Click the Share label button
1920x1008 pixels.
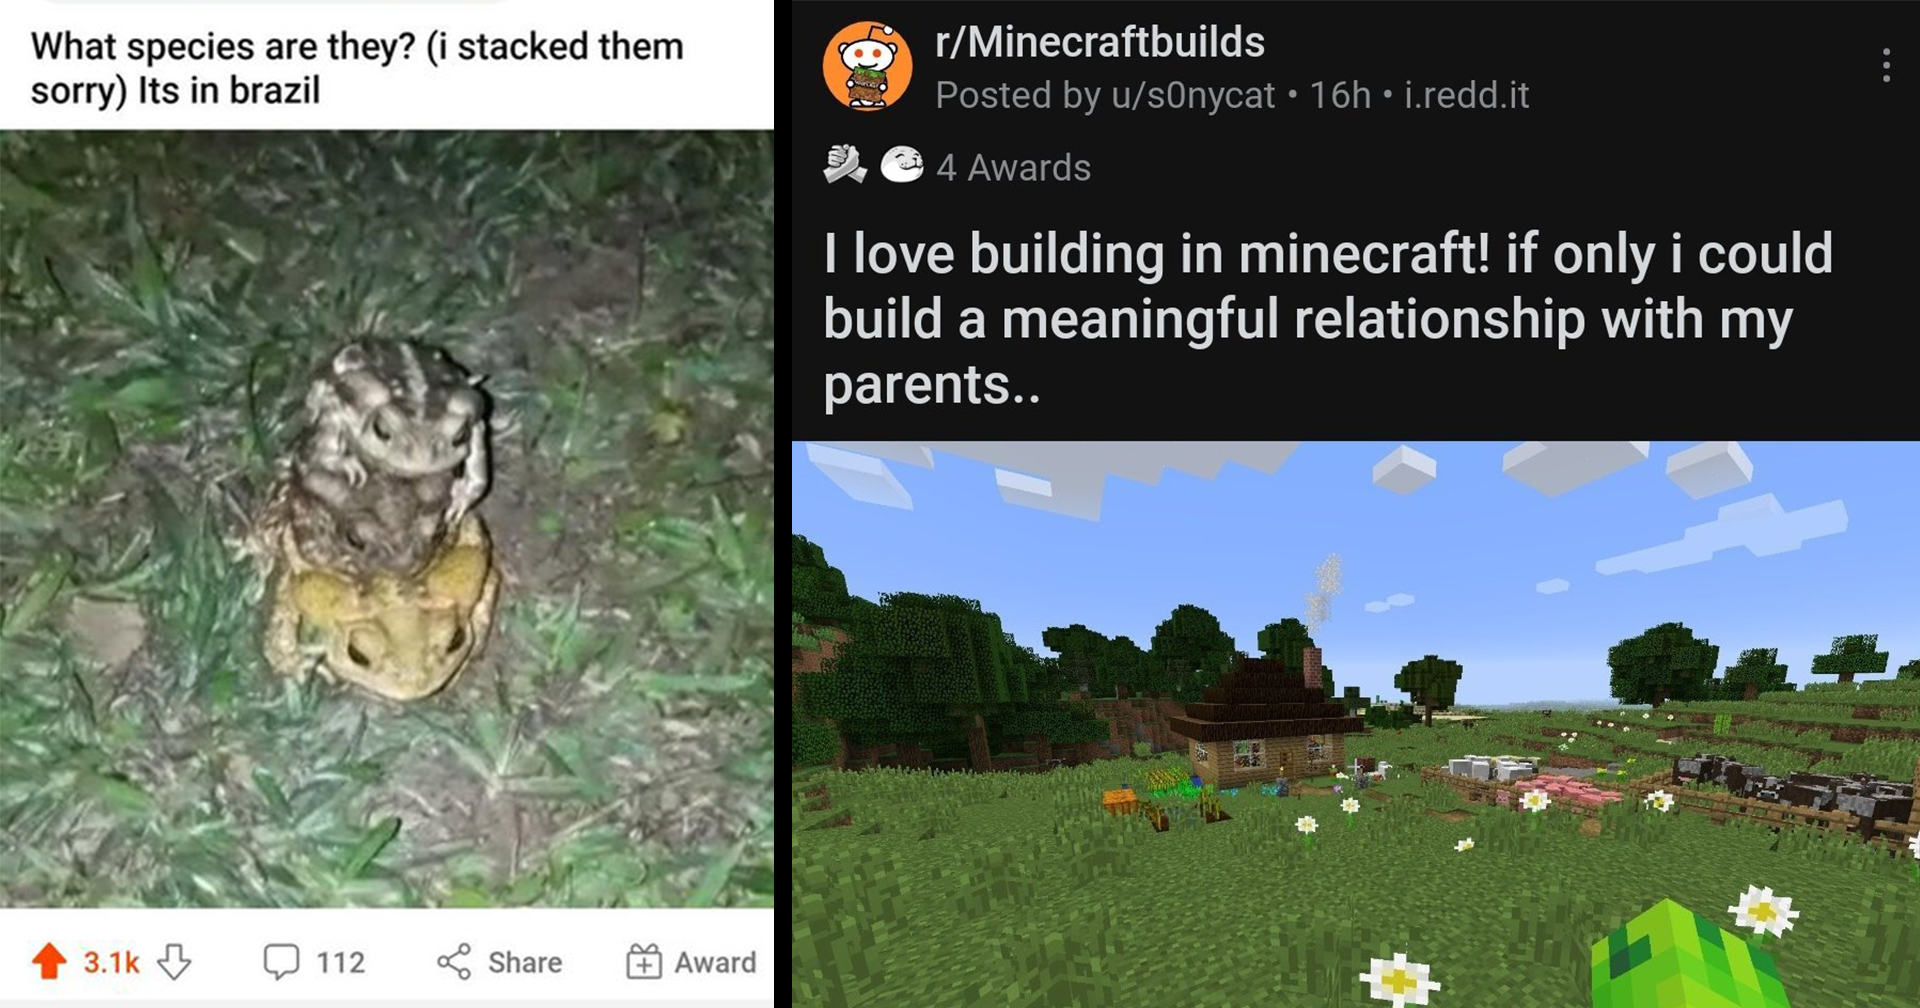(525, 962)
